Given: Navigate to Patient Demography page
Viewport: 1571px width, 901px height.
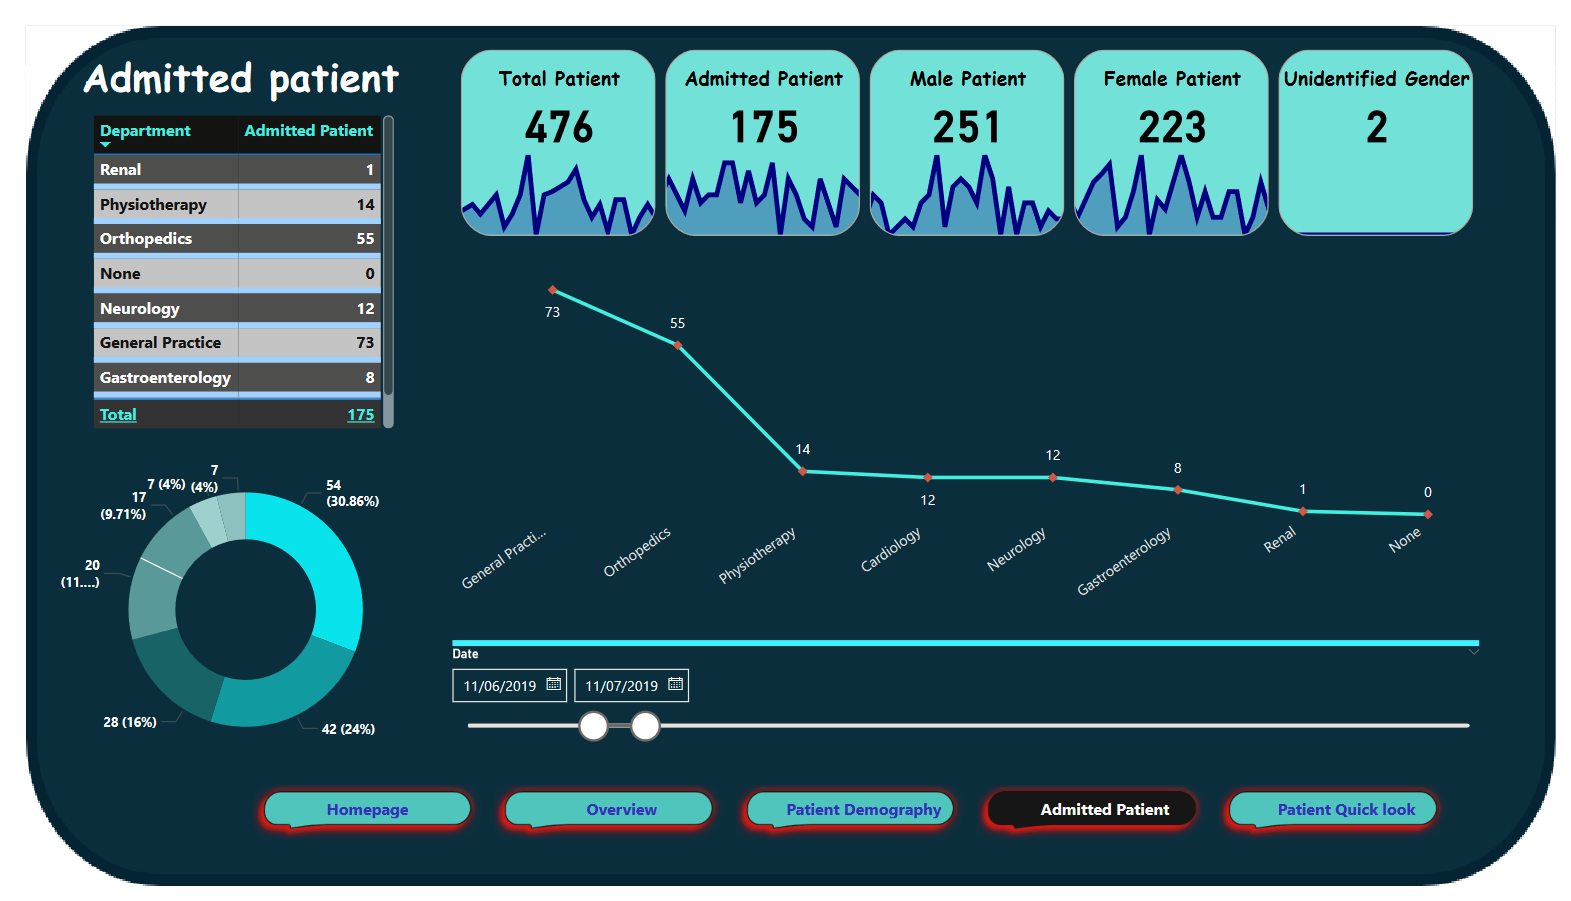Looking at the screenshot, I should (x=851, y=809).
